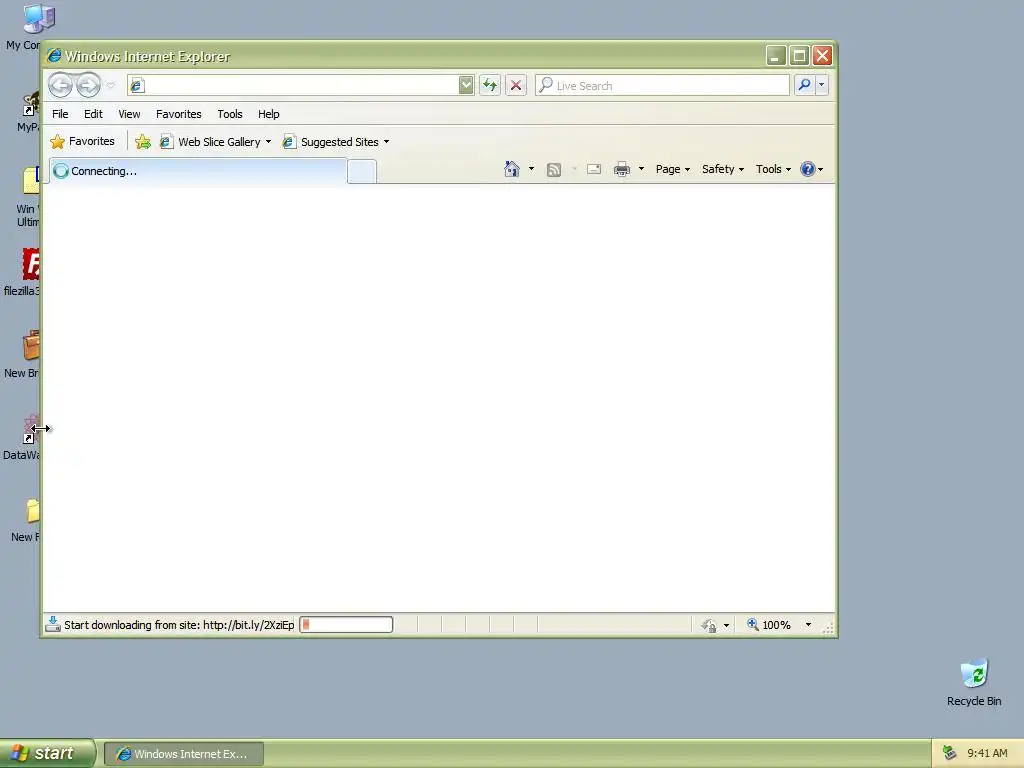Open the recent pages dropdown arrow
The image size is (1024, 768).
point(111,86)
